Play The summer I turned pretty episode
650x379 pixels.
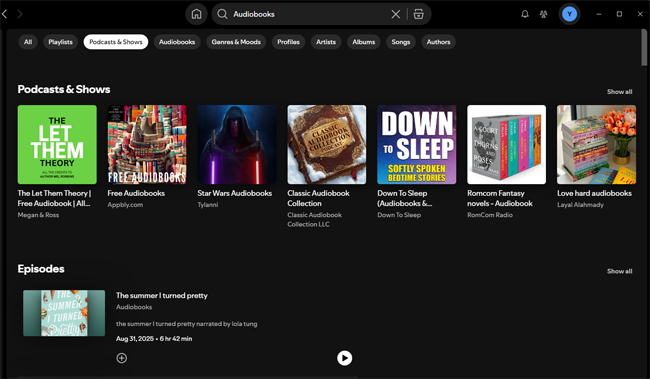click(x=344, y=358)
